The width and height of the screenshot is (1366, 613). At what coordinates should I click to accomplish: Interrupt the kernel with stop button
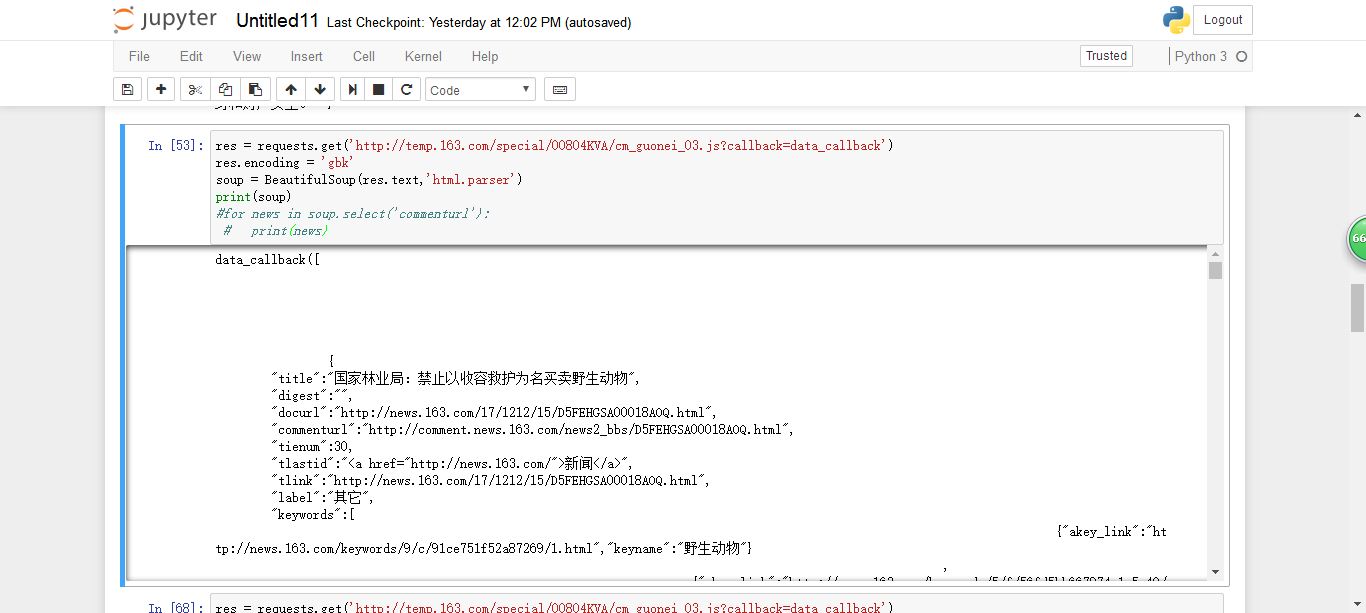coord(379,90)
